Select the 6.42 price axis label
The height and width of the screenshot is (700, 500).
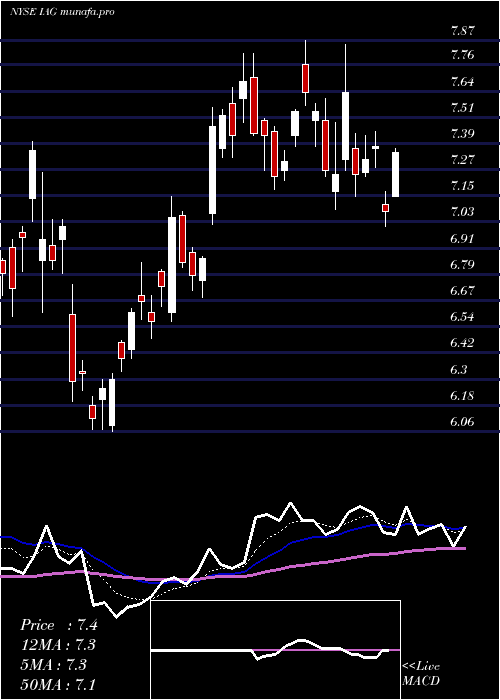(462, 343)
